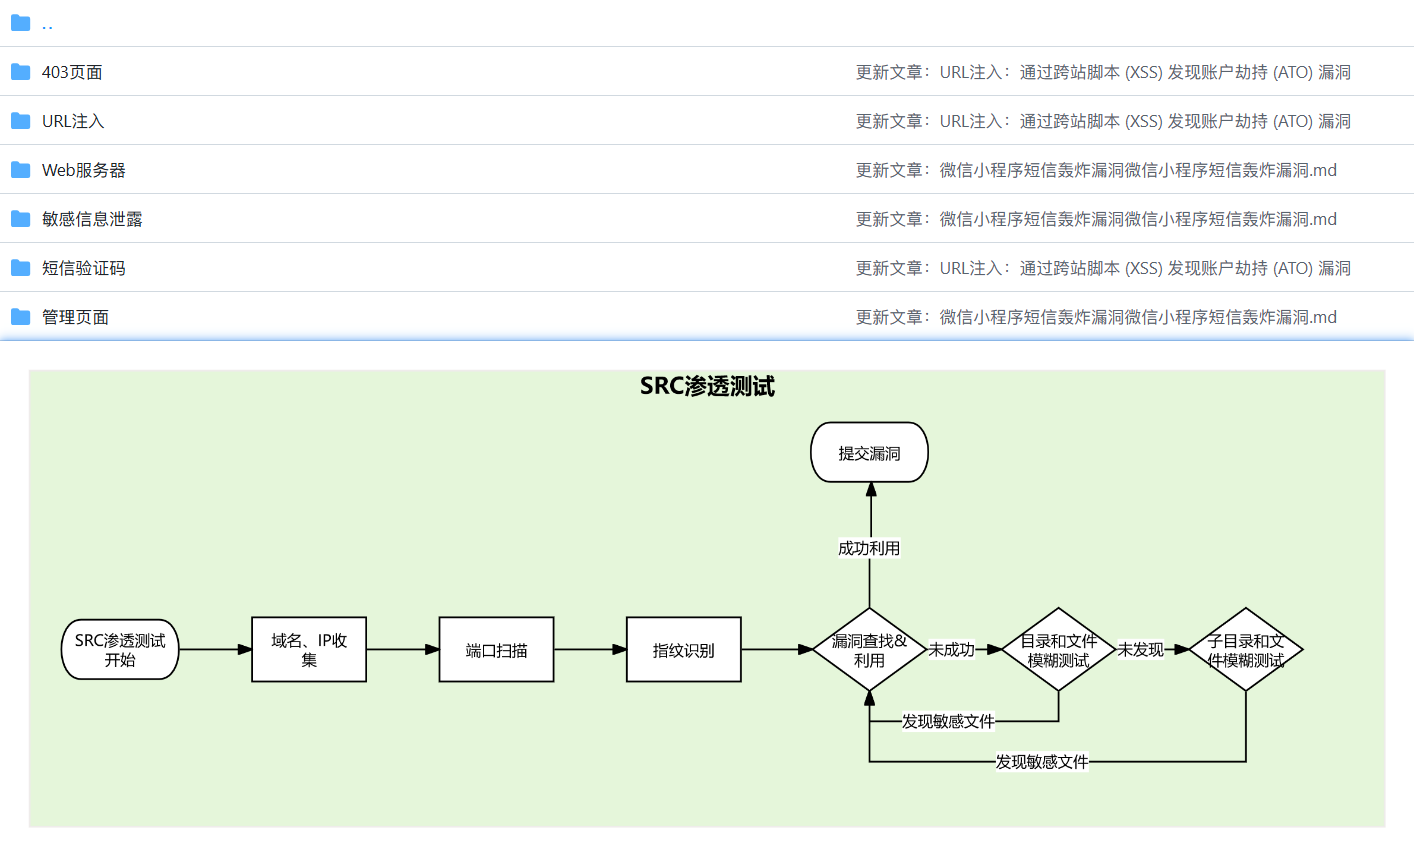1414x856 pixels.
Task: Click the SRC渗透测试 diagram title
Action: tap(707, 386)
